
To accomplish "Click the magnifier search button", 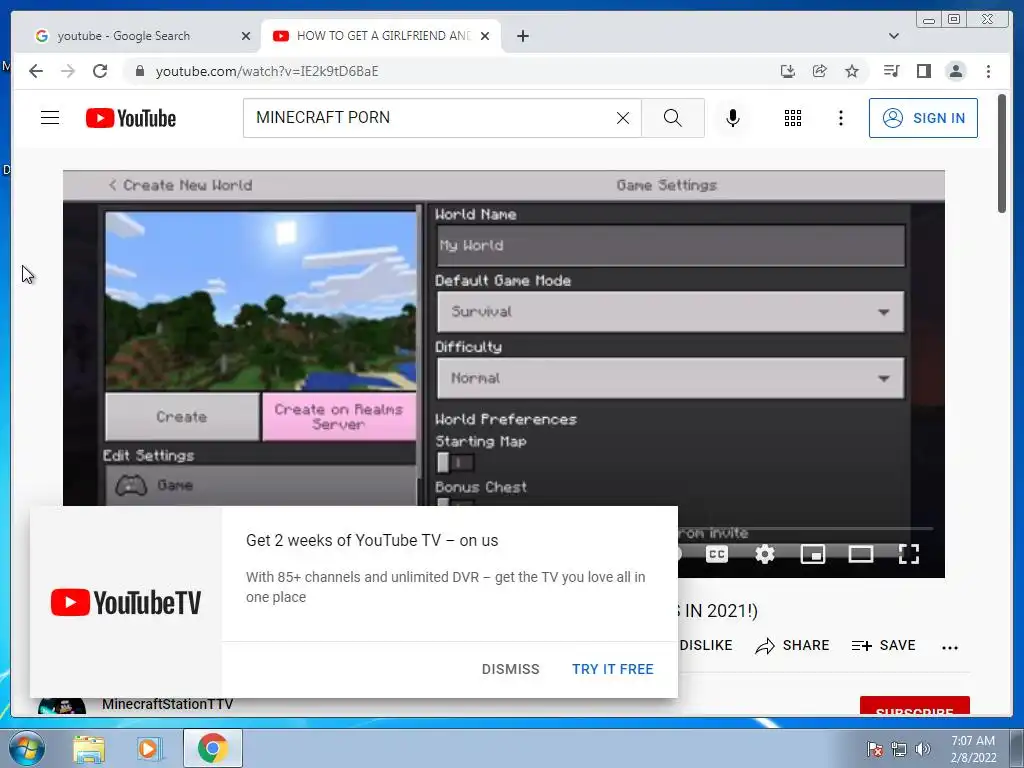I will [673, 118].
